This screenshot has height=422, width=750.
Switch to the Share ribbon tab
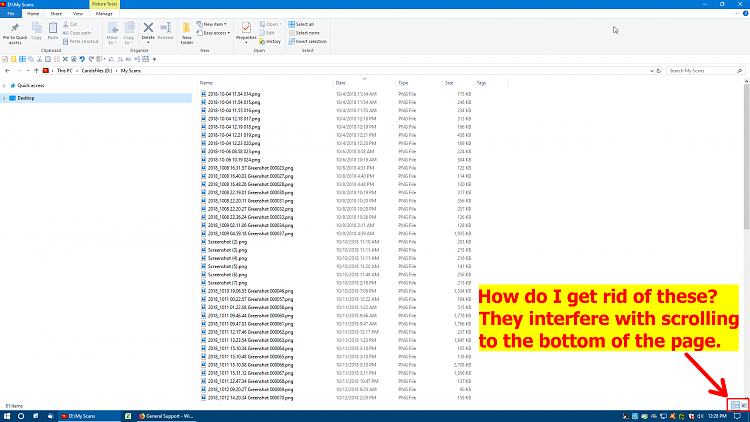click(x=56, y=14)
